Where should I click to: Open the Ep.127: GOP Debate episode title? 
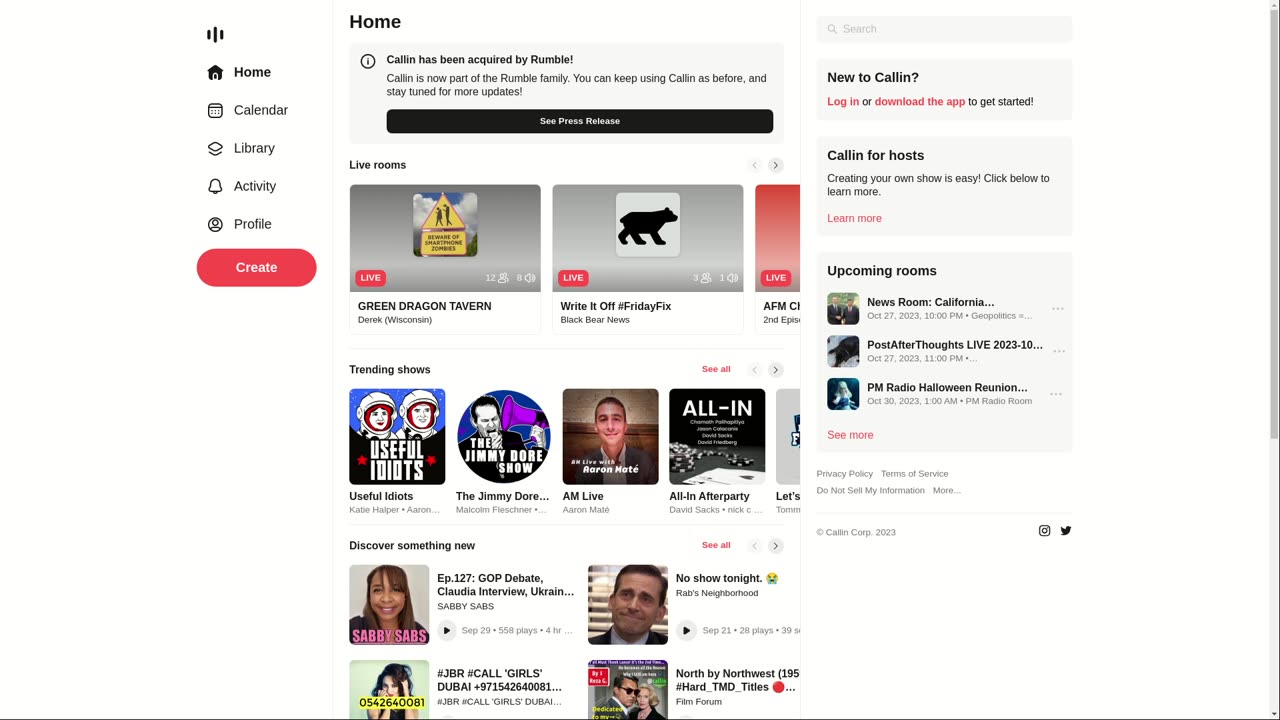pos(506,585)
